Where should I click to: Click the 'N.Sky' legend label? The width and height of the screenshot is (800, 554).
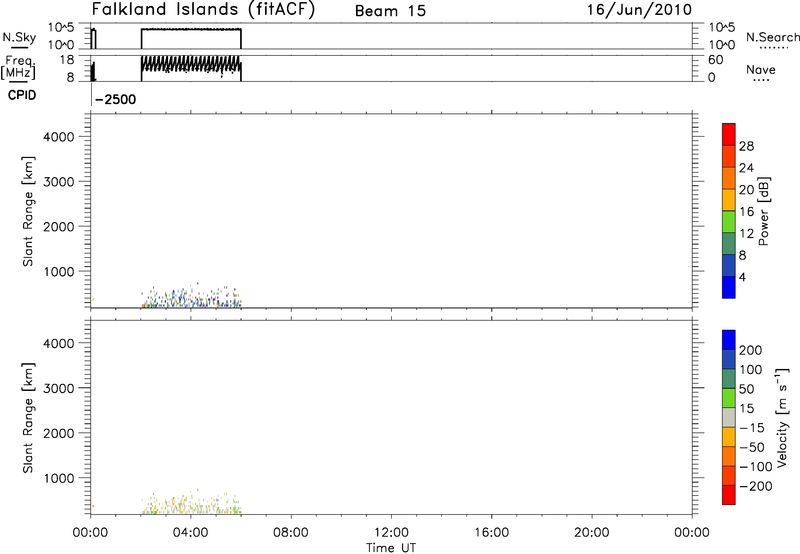click(19, 37)
